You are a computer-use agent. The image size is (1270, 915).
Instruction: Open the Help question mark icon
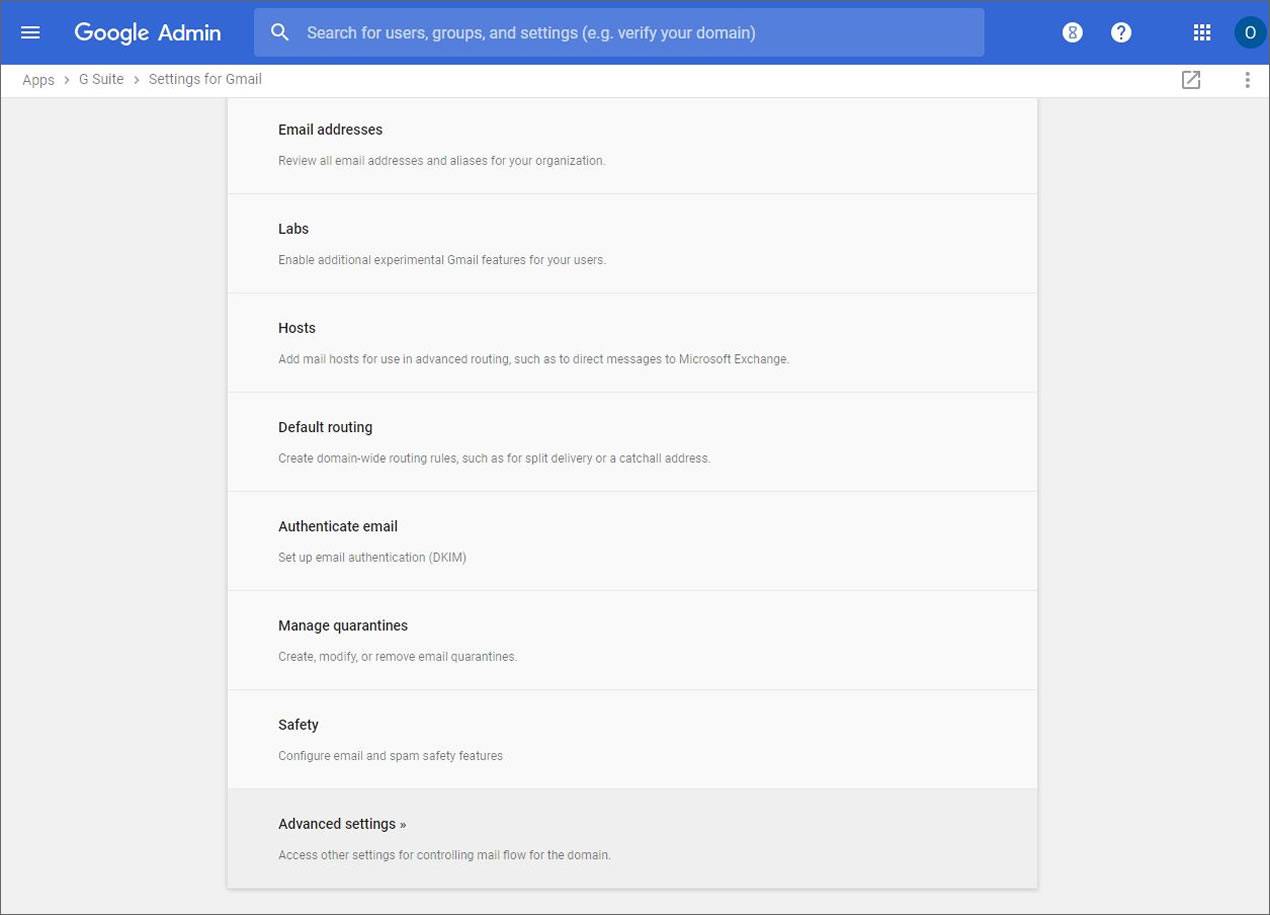point(1121,33)
